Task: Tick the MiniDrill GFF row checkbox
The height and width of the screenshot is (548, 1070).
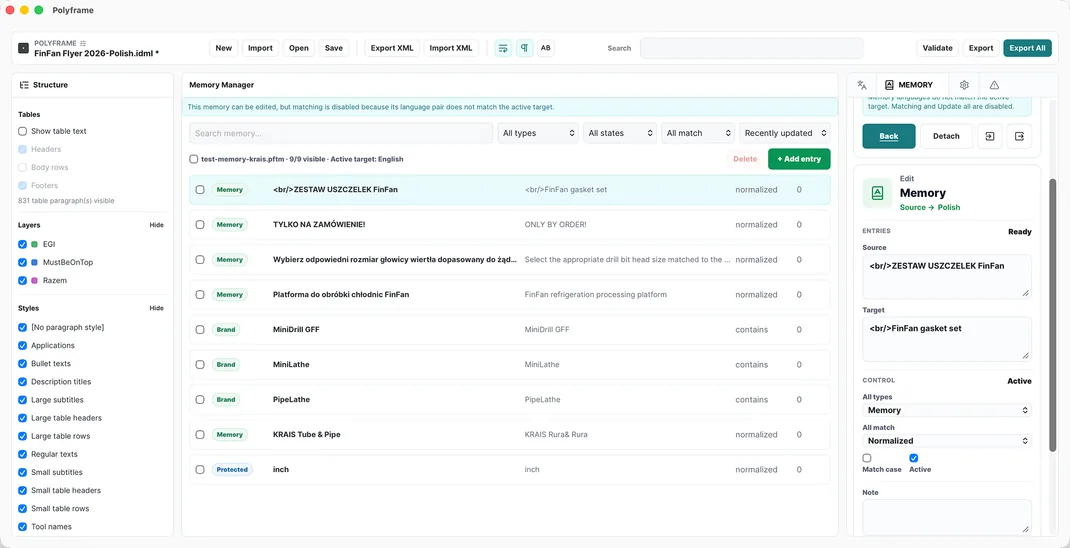Action: click(200, 330)
